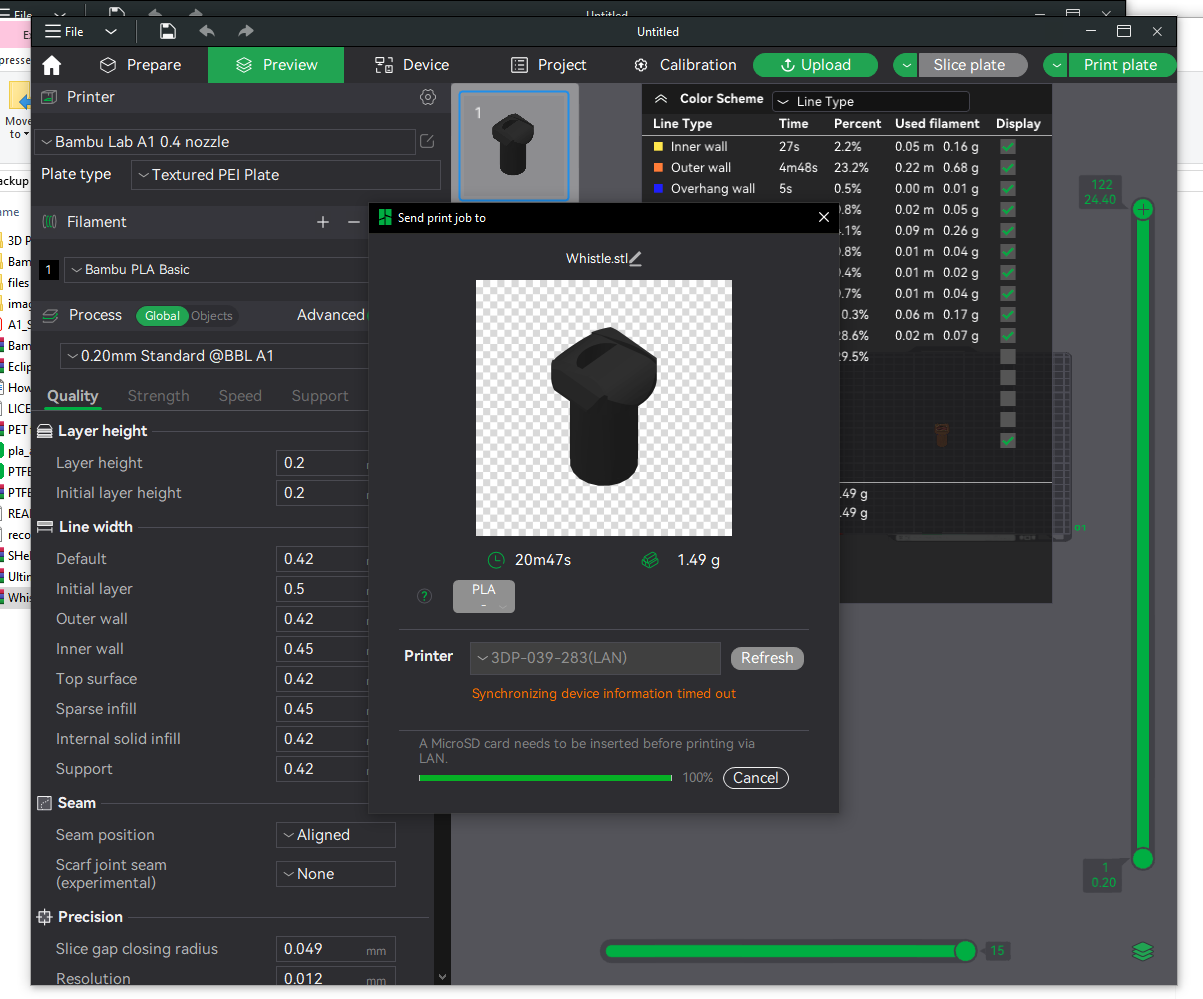The height and width of the screenshot is (999, 1203).
Task: Go to the Home screen icon
Action: click(x=52, y=66)
